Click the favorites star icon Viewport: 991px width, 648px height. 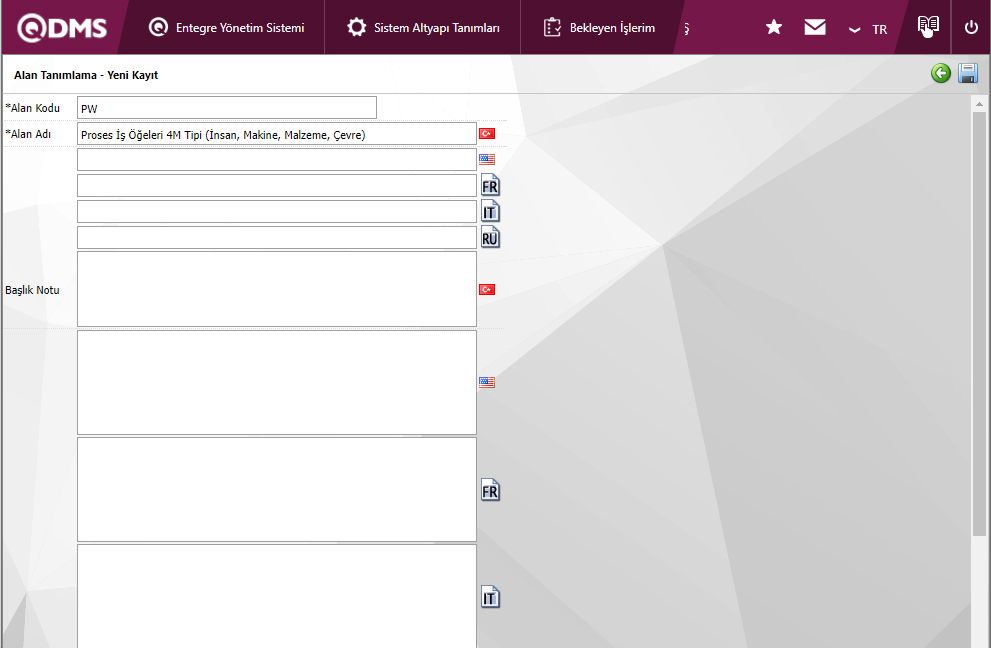(774, 27)
